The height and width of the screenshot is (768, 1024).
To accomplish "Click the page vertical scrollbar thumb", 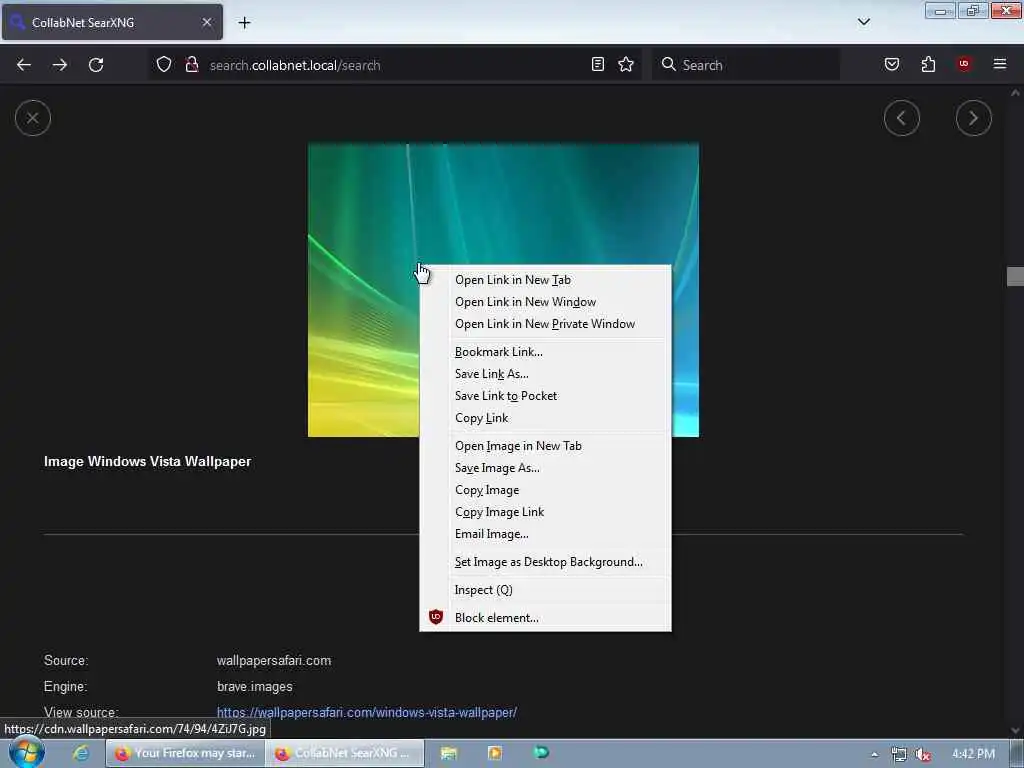I will (x=1015, y=276).
